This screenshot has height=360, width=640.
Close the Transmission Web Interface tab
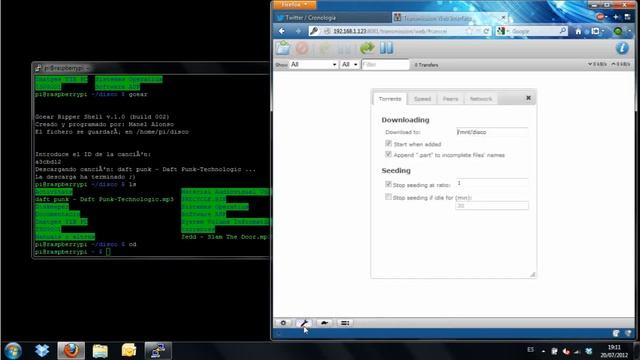click(503, 18)
